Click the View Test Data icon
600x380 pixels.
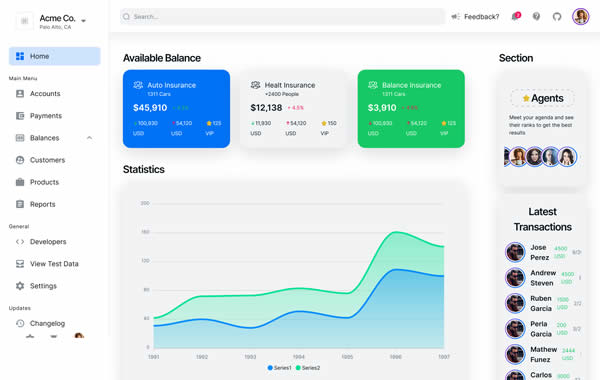[20, 264]
